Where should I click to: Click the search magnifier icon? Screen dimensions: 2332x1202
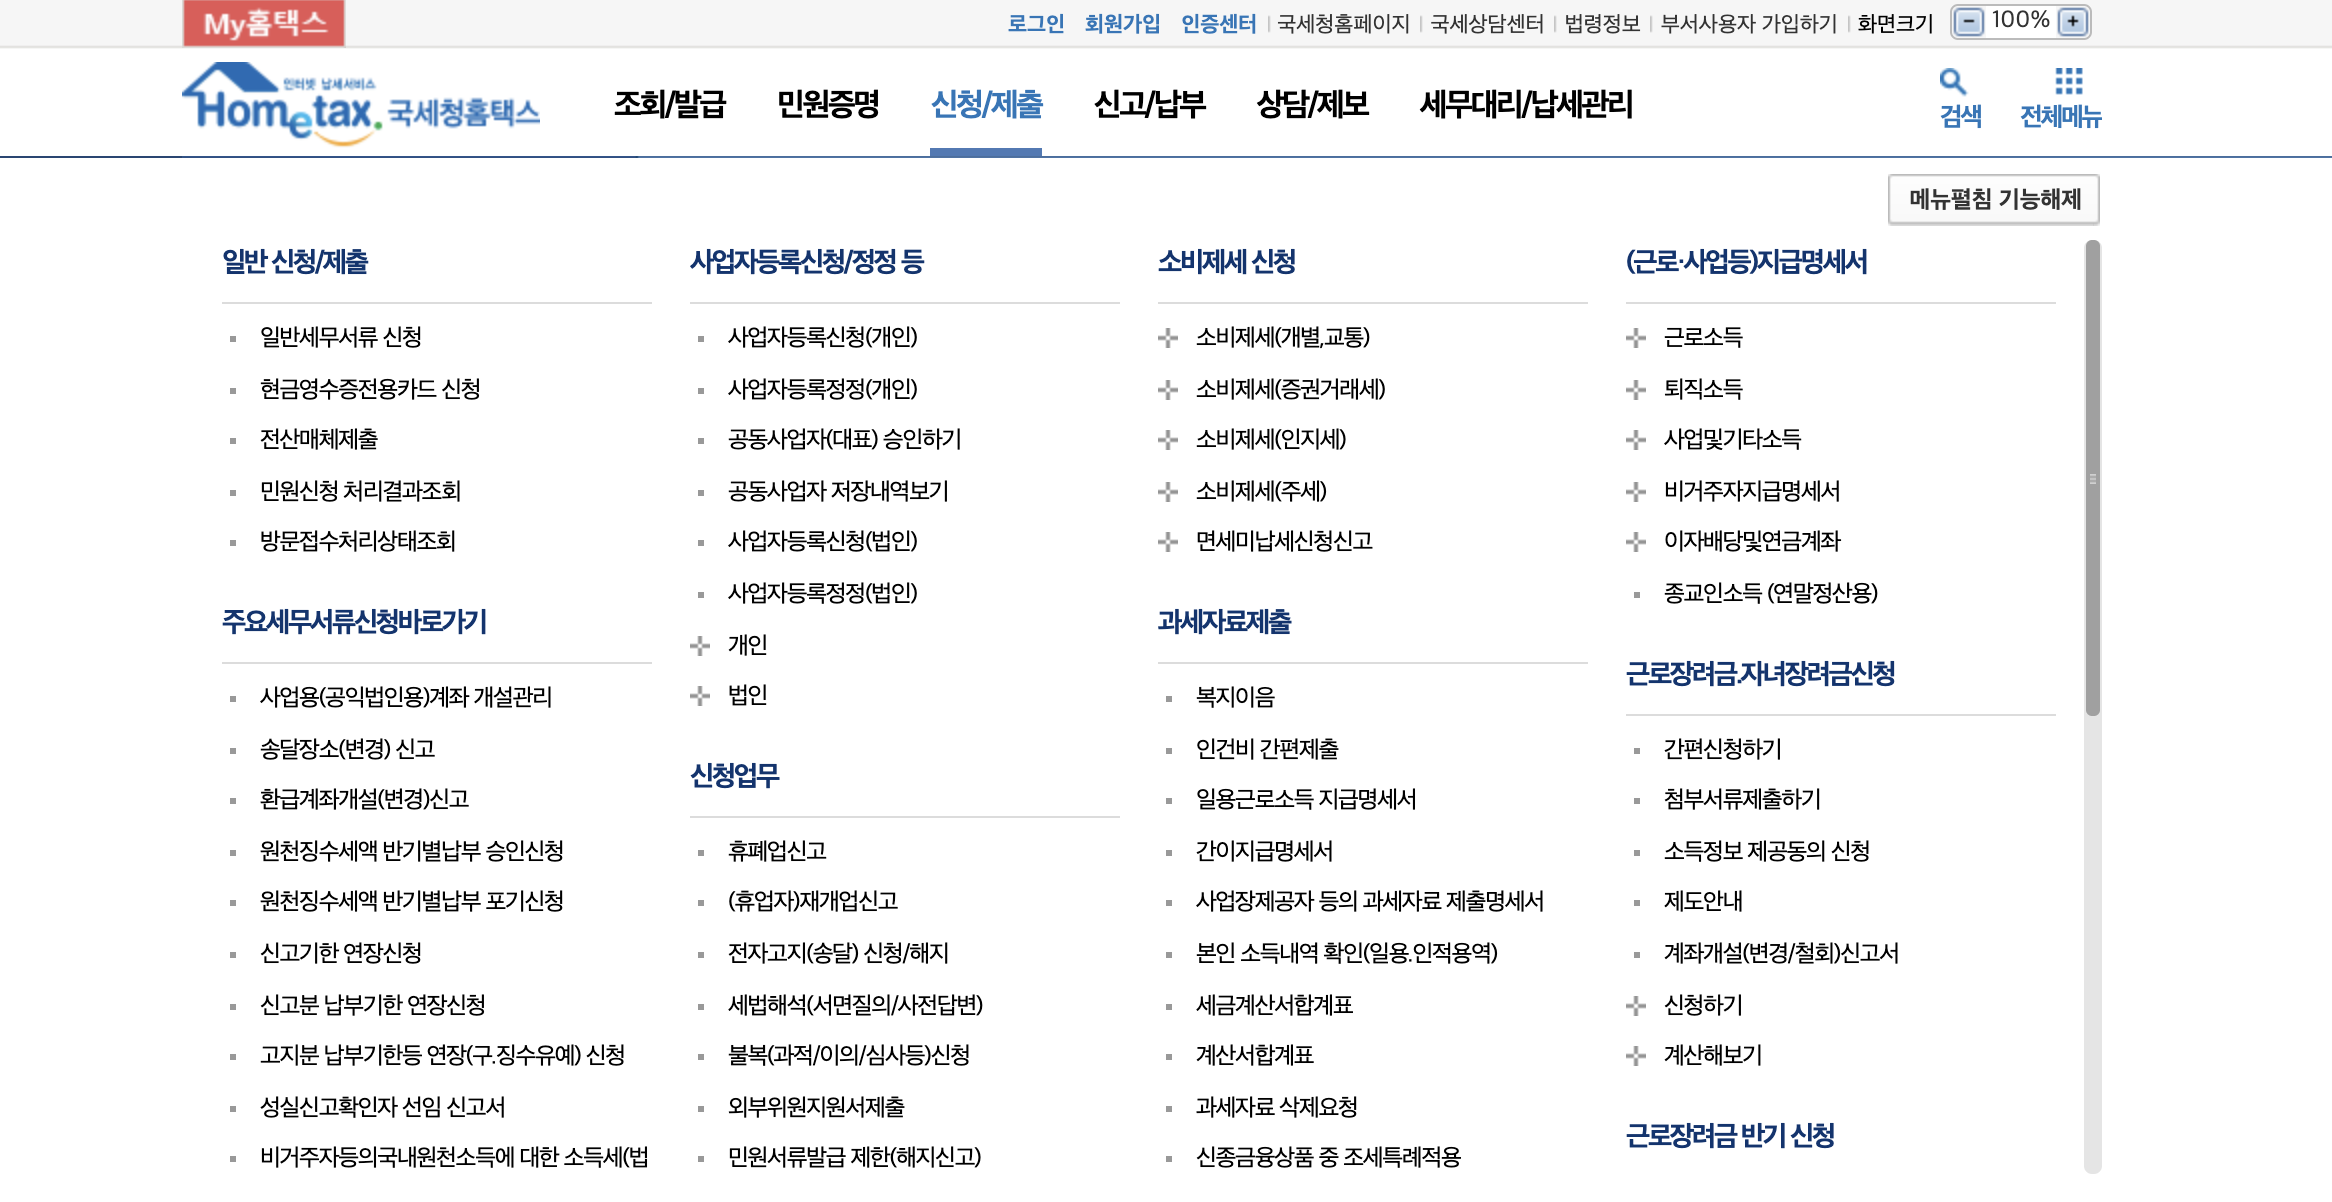1952,82
